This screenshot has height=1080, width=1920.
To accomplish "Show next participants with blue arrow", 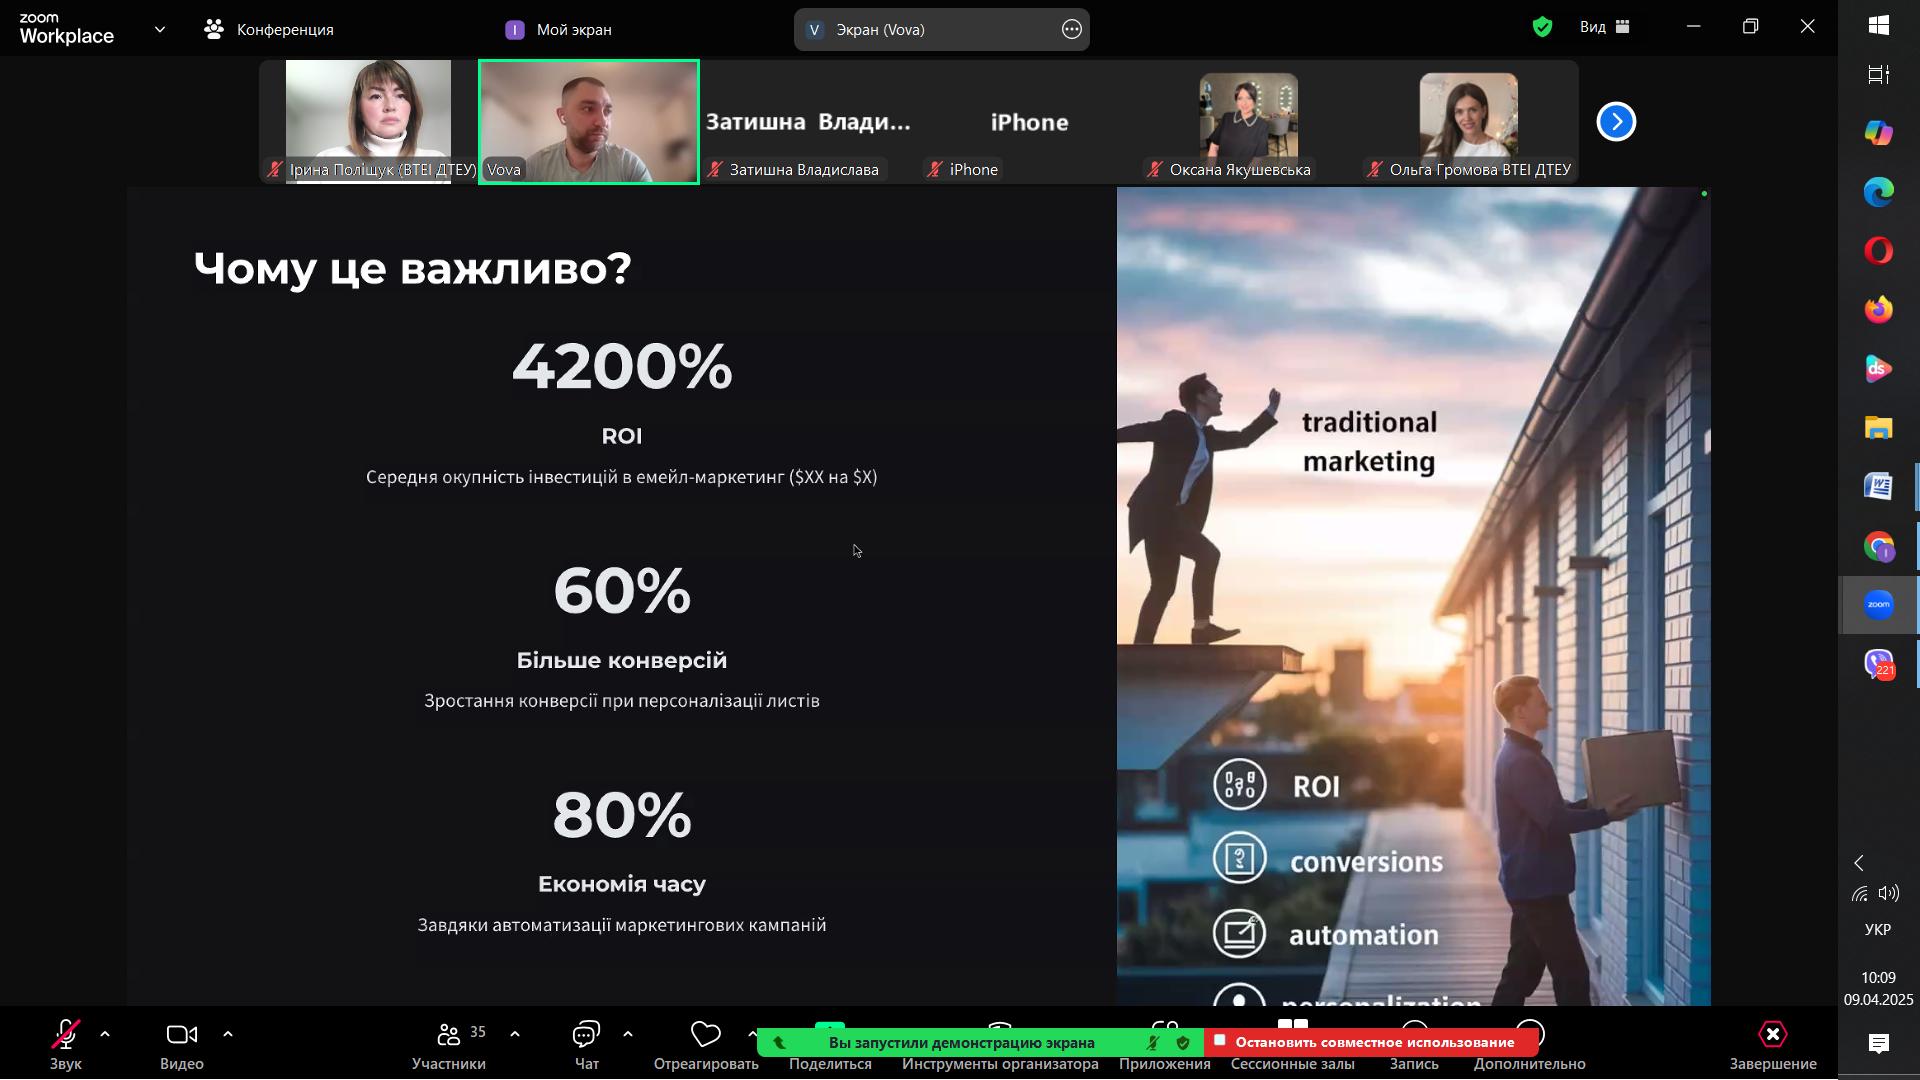I will tap(1616, 122).
